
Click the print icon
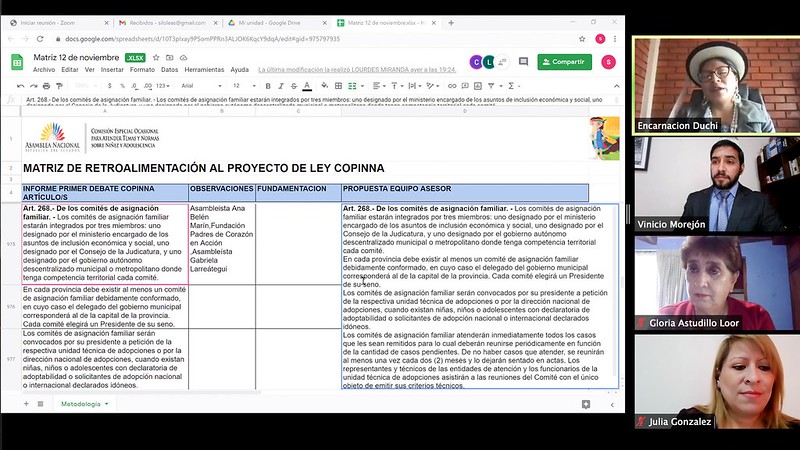[x=46, y=86]
